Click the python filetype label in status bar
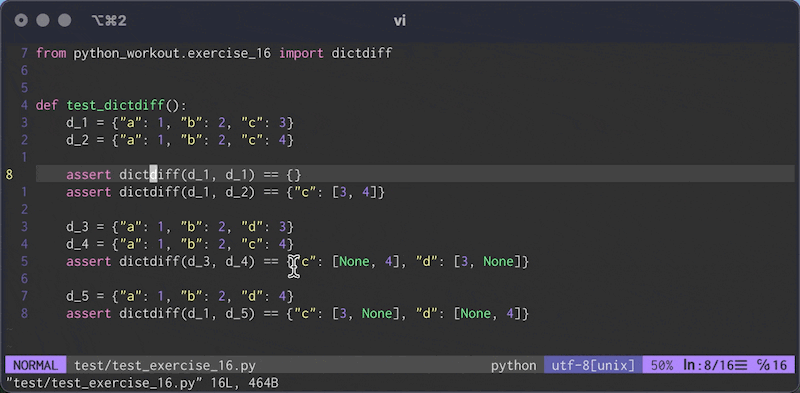The image size is (800, 393). (x=514, y=365)
